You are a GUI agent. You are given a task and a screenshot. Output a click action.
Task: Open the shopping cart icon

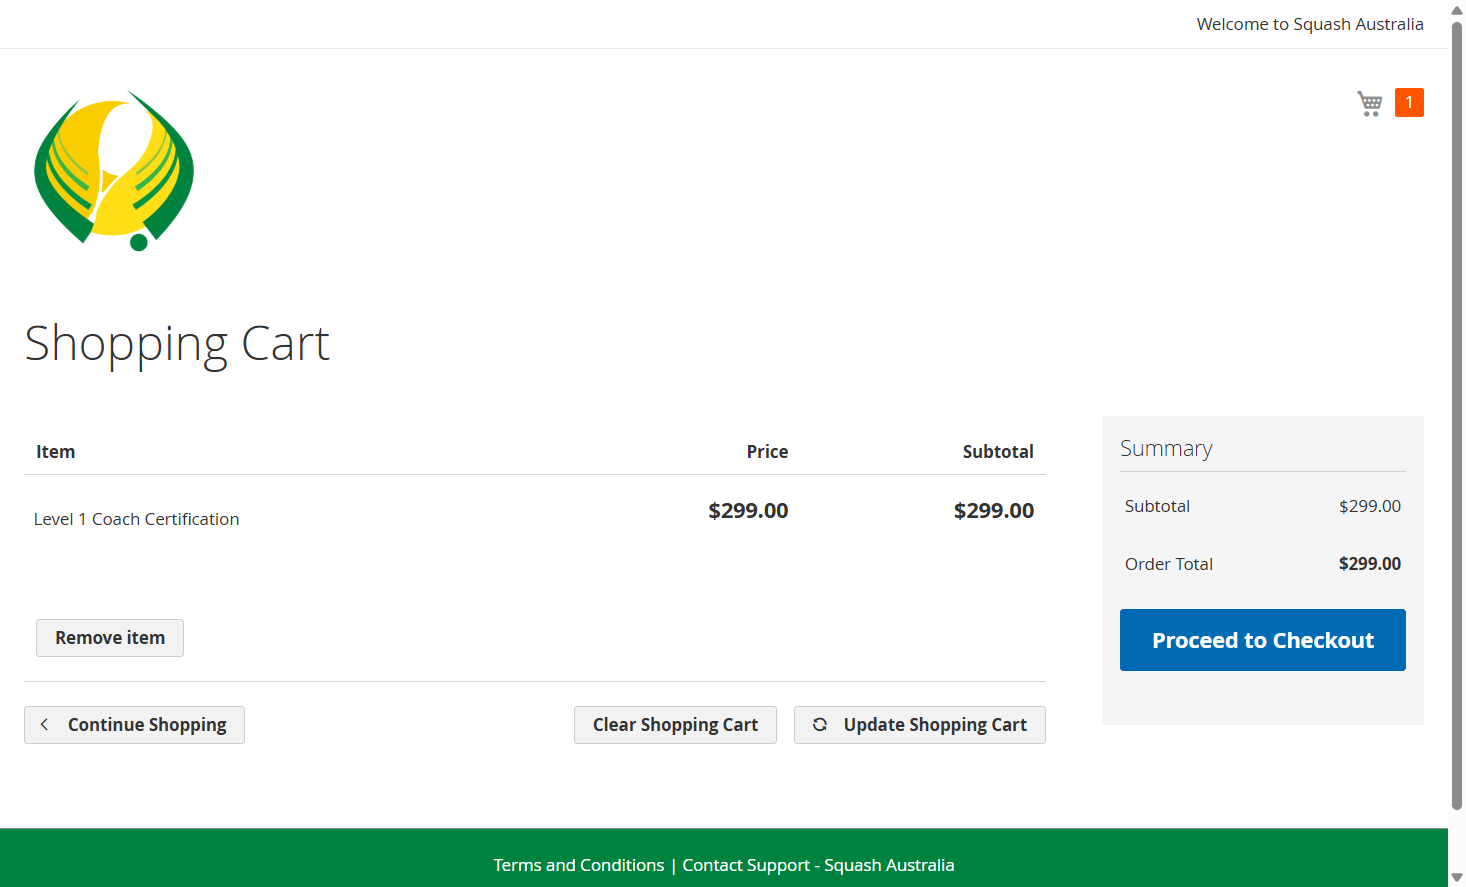pyautogui.click(x=1370, y=103)
